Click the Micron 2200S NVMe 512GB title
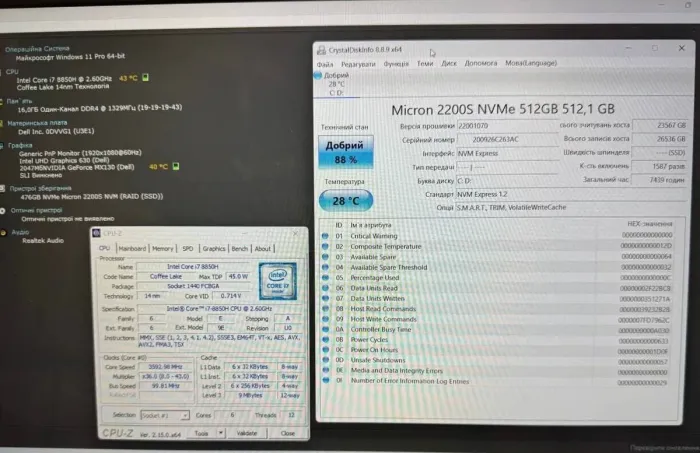This screenshot has width=700, height=453. pos(503,110)
